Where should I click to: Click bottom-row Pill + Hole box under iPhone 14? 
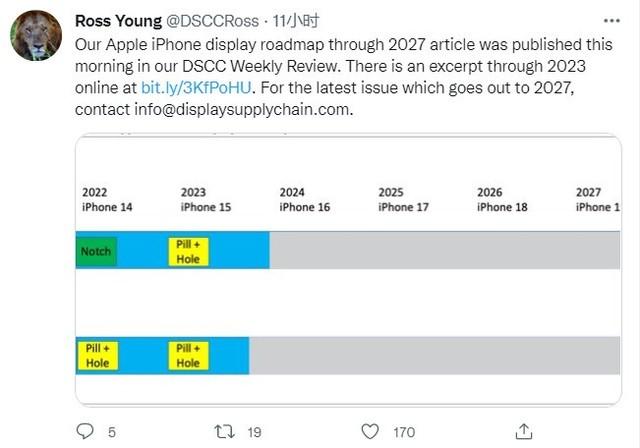98,356
